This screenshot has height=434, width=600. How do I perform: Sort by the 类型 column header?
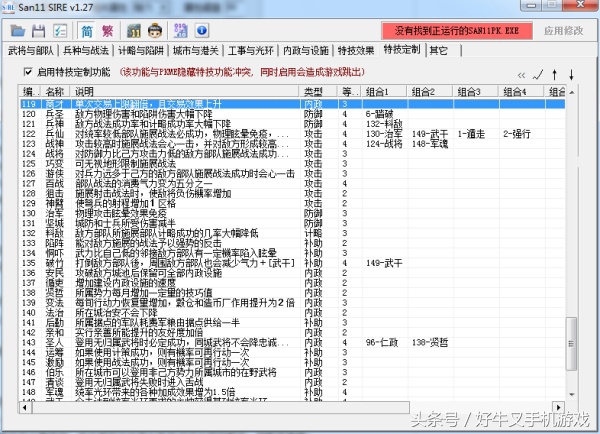point(318,91)
